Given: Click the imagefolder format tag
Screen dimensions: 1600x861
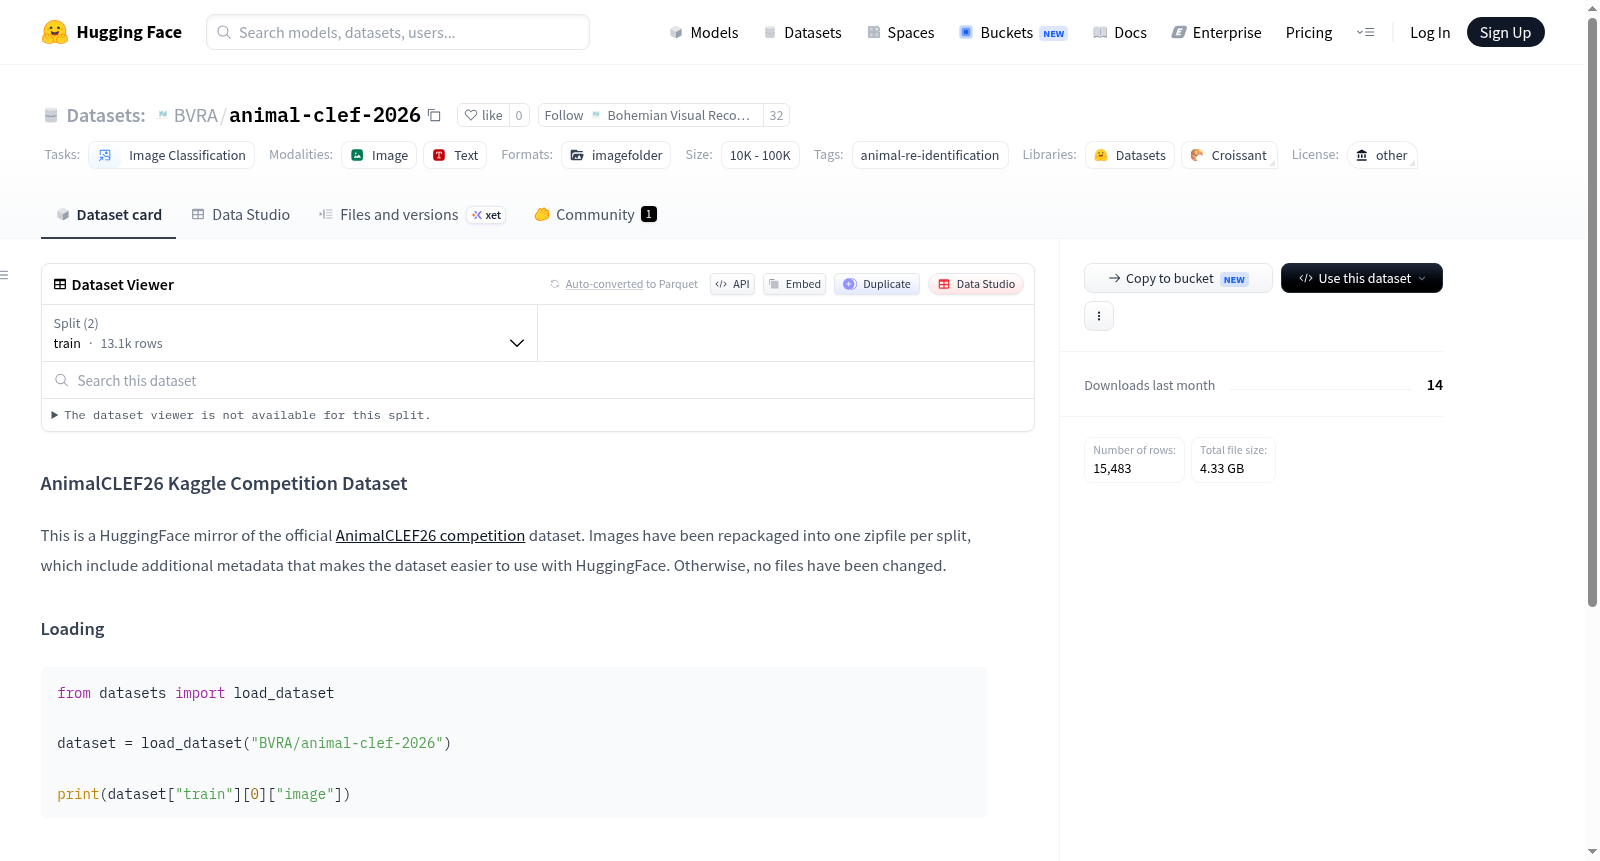Looking at the screenshot, I should pos(616,155).
